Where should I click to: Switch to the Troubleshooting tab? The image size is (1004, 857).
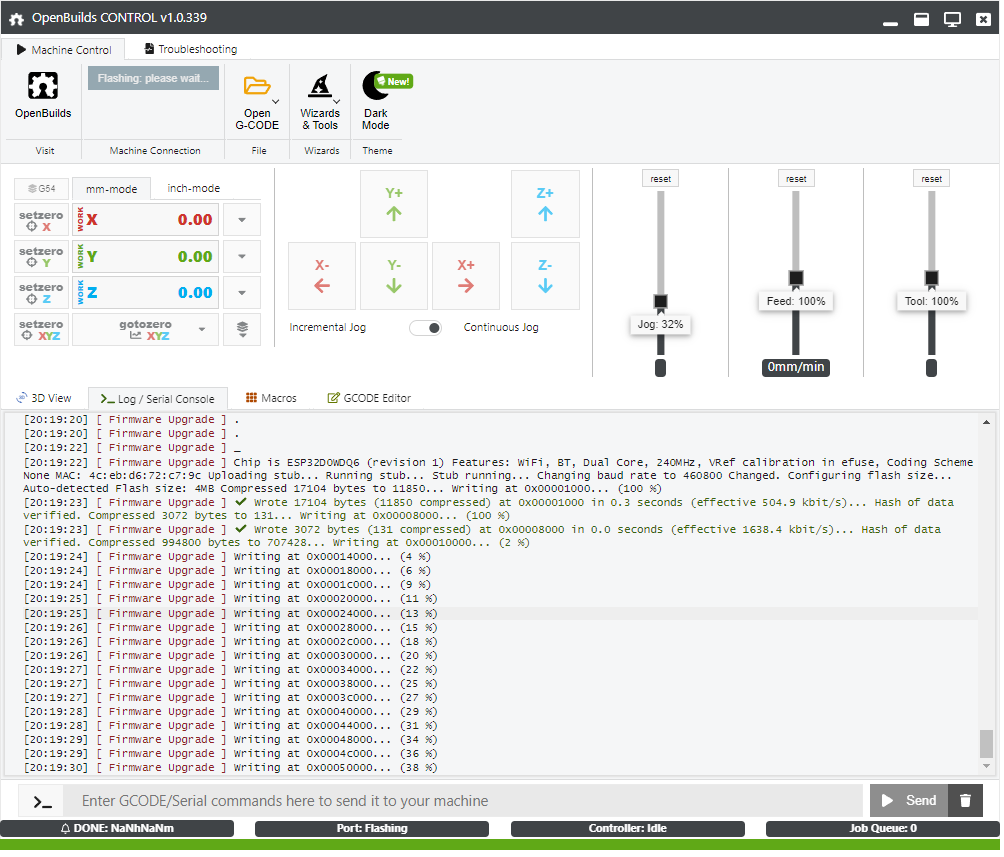tap(190, 49)
